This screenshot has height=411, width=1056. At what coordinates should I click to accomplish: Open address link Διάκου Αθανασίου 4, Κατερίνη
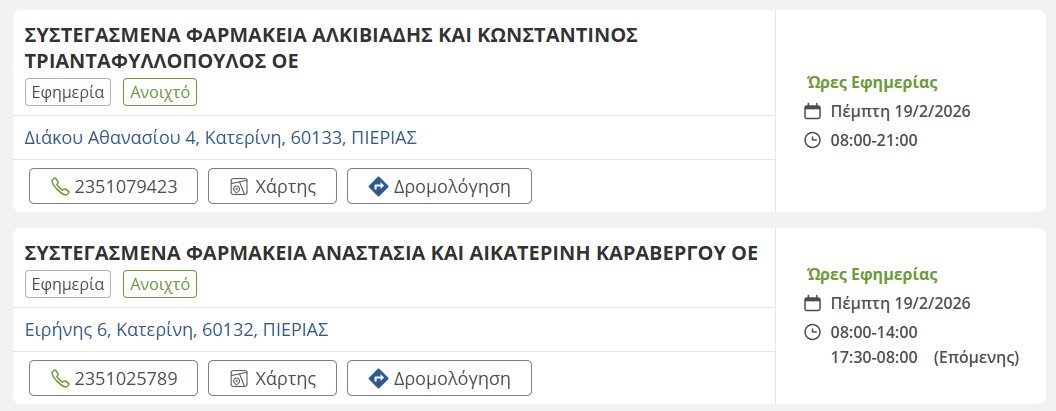pyautogui.click(x=220, y=138)
